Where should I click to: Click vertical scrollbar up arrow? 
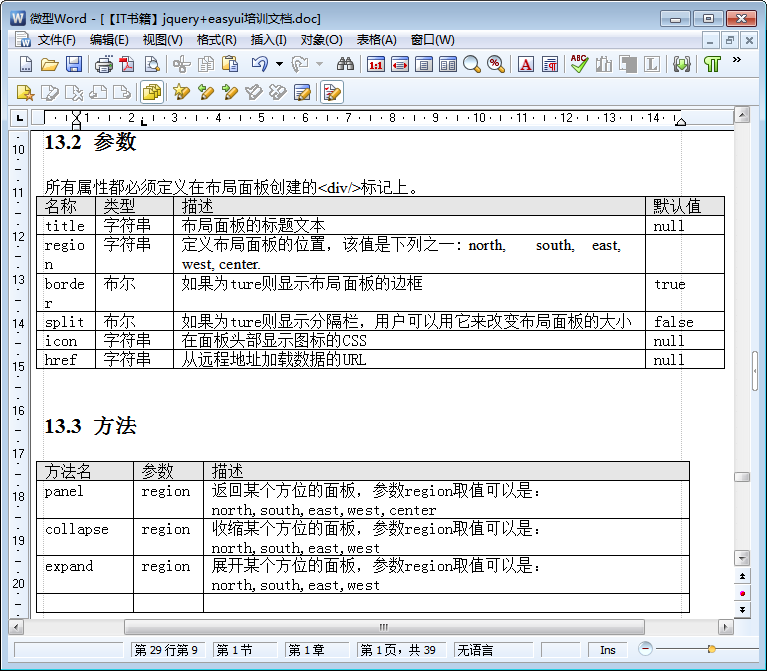(x=742, y=115)
